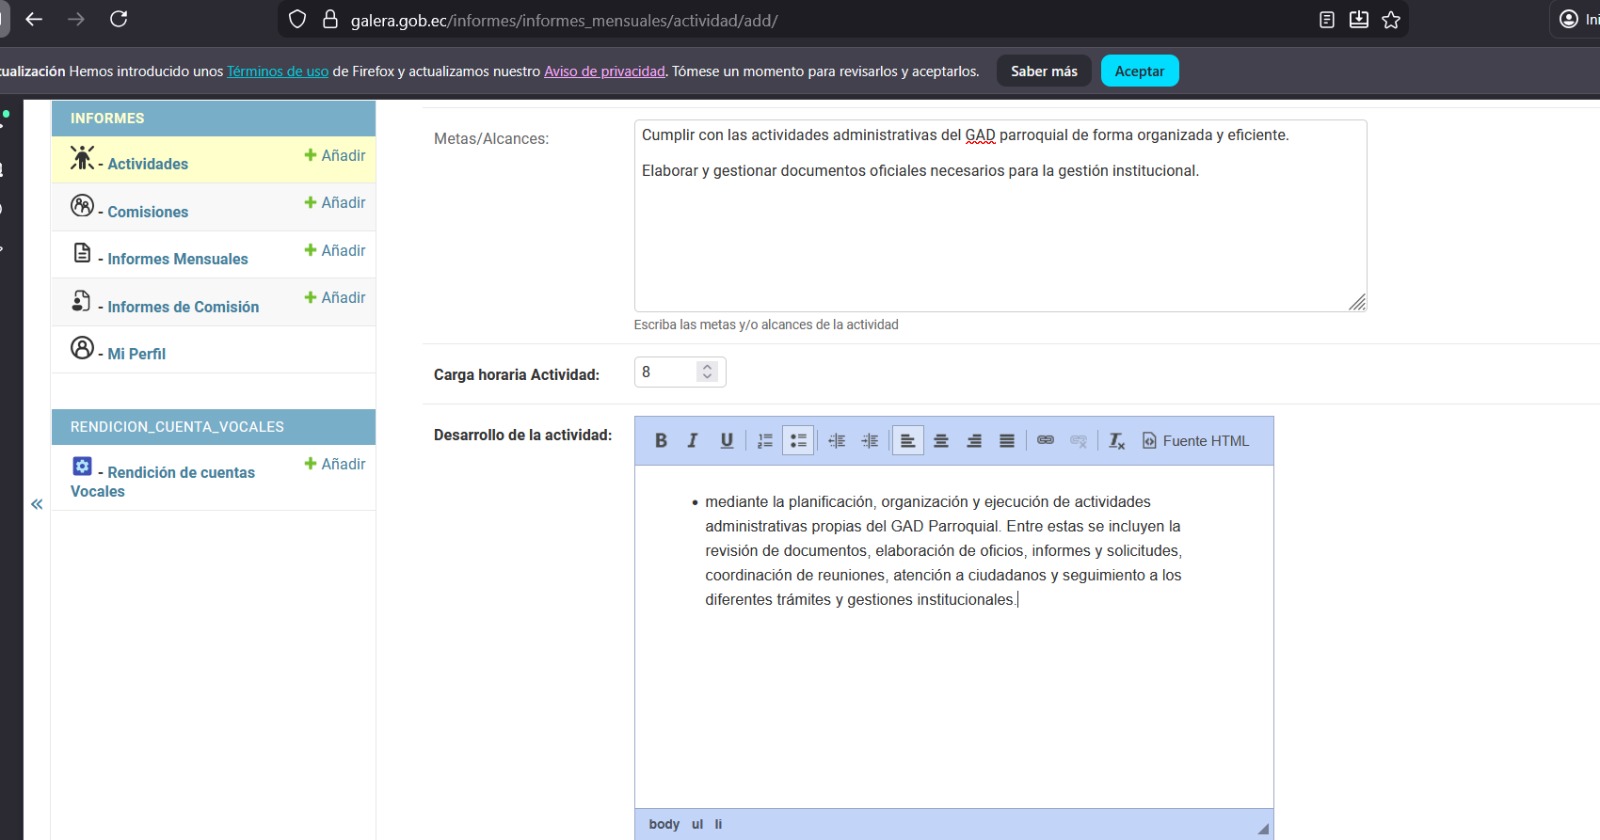Open Informes Mensuales in the sidebar
Image resolution: width=1600 pixels, height=840 pixels.
tap(177, 259)
